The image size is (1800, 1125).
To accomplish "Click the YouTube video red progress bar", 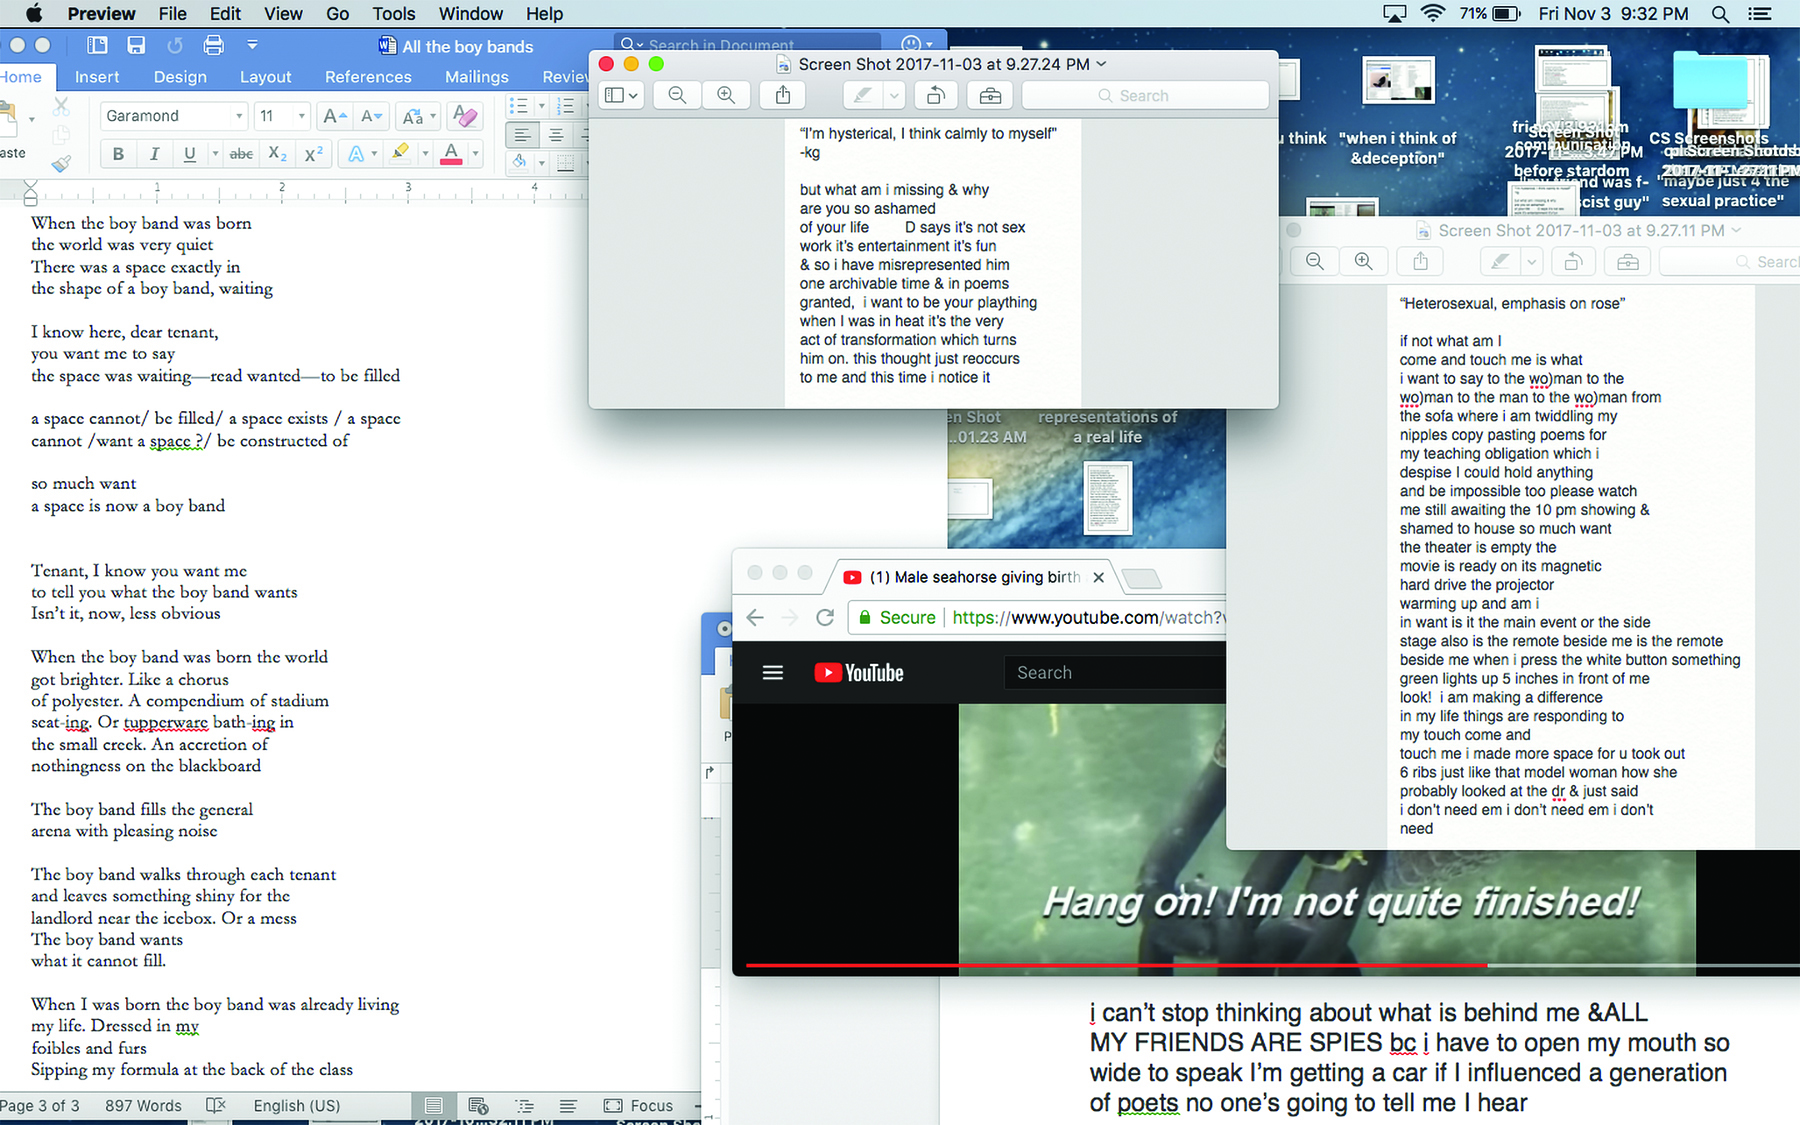I will click(x=1116, y=965).
